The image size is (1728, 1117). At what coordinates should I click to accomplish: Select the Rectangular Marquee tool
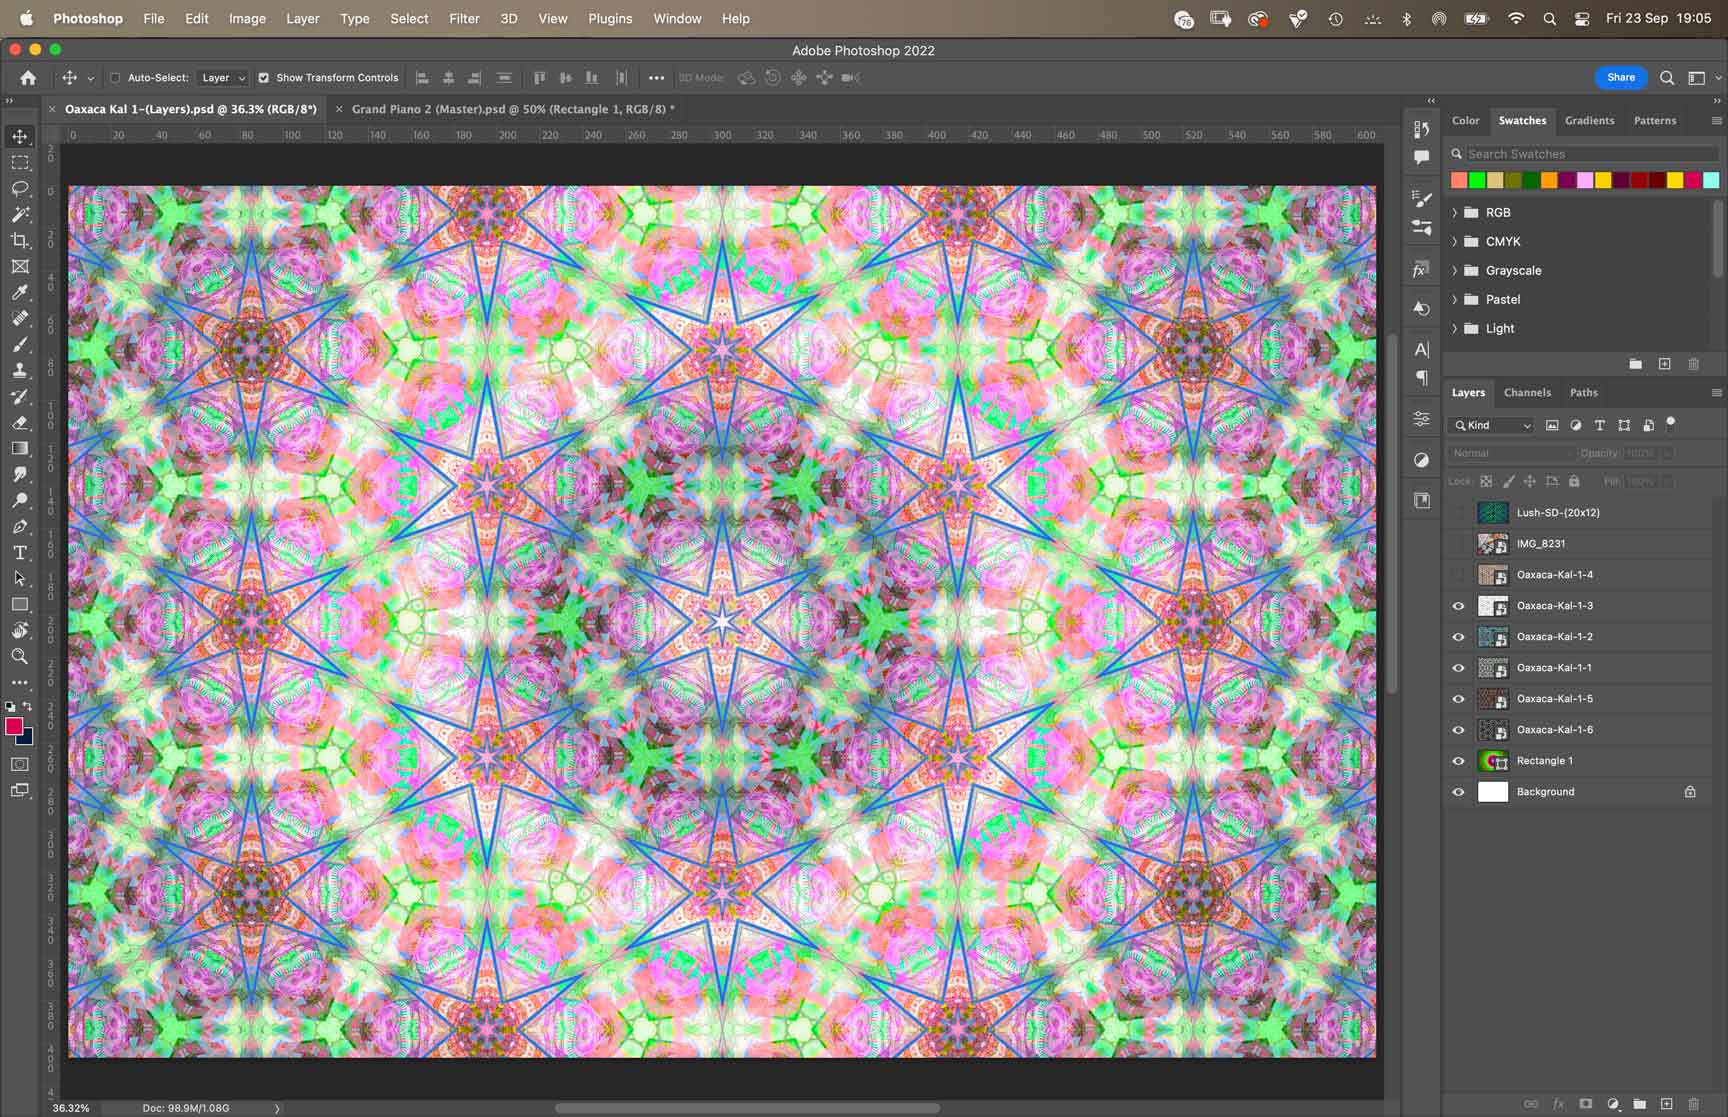coord(20,162)
